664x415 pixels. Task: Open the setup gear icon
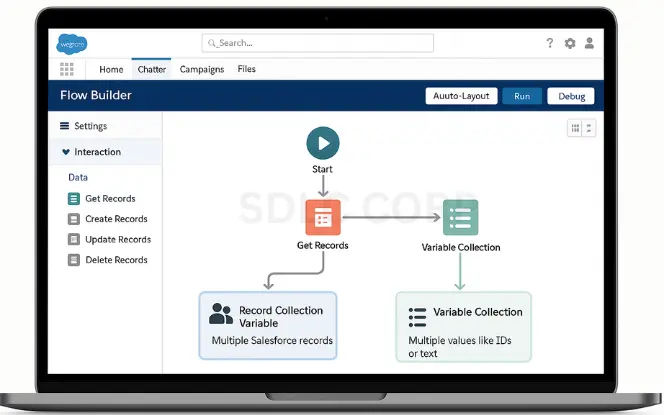pos(570,43)
